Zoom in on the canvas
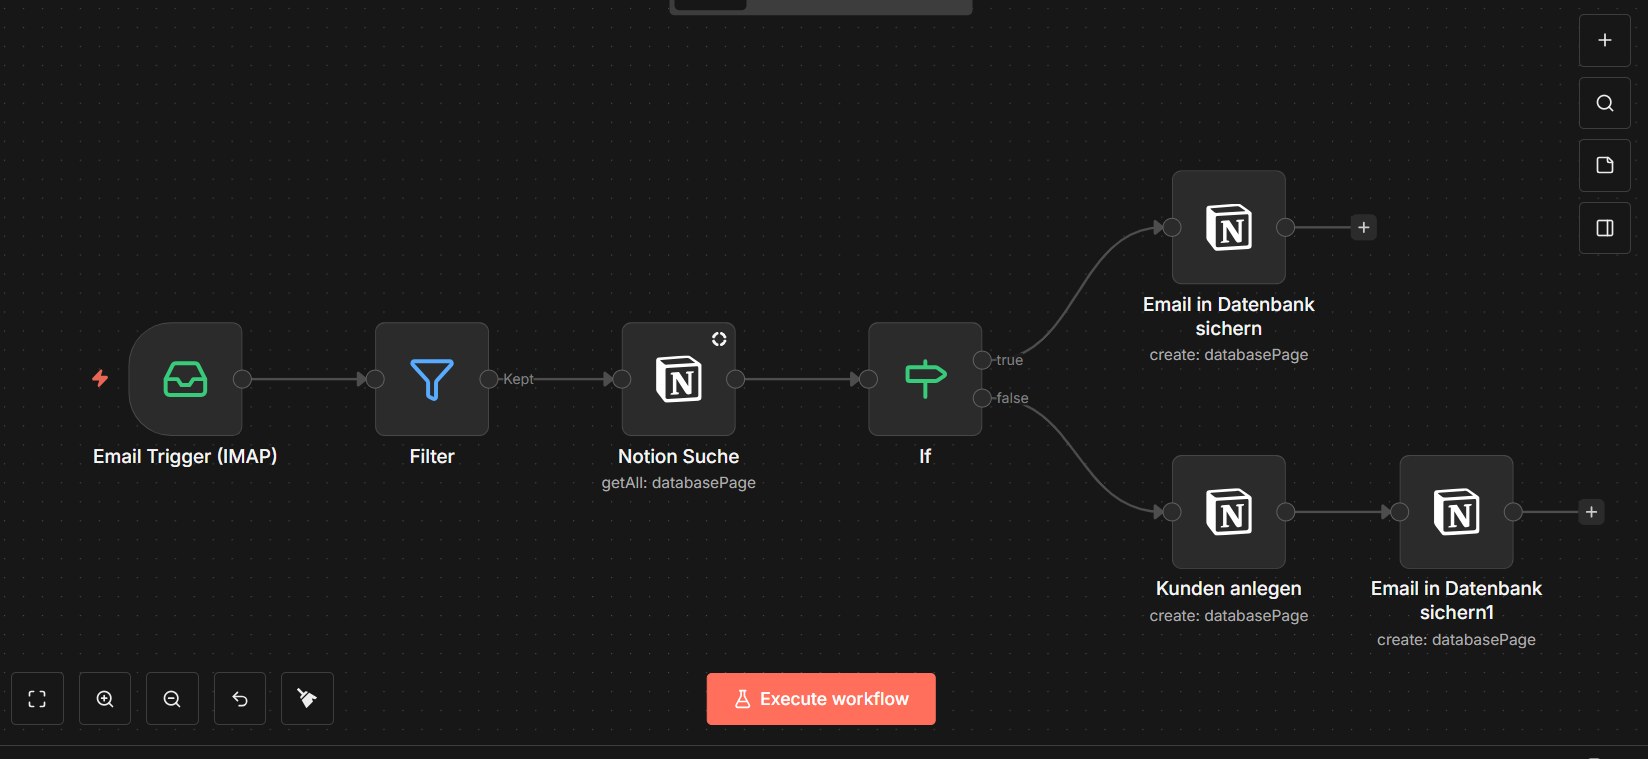 click(x=105, y=699)
